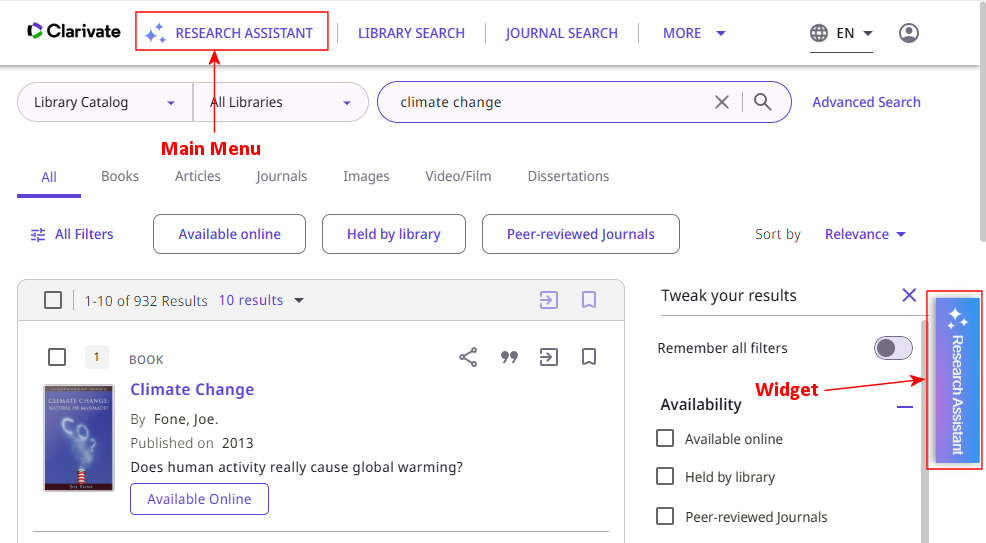Toggle Remember all filters switch

click(x=893, y=348)
